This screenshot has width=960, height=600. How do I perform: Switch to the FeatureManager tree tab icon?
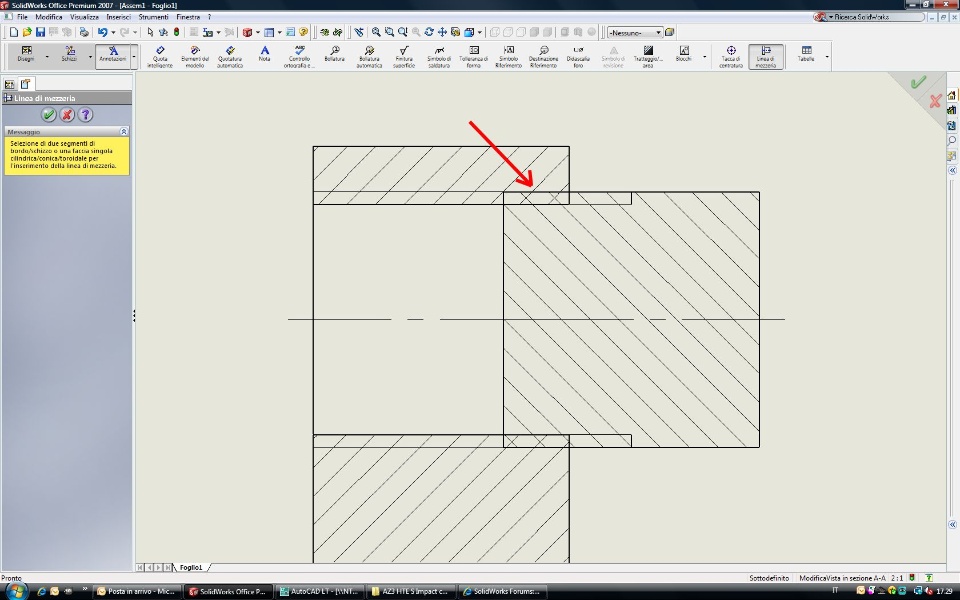point(9,84)
